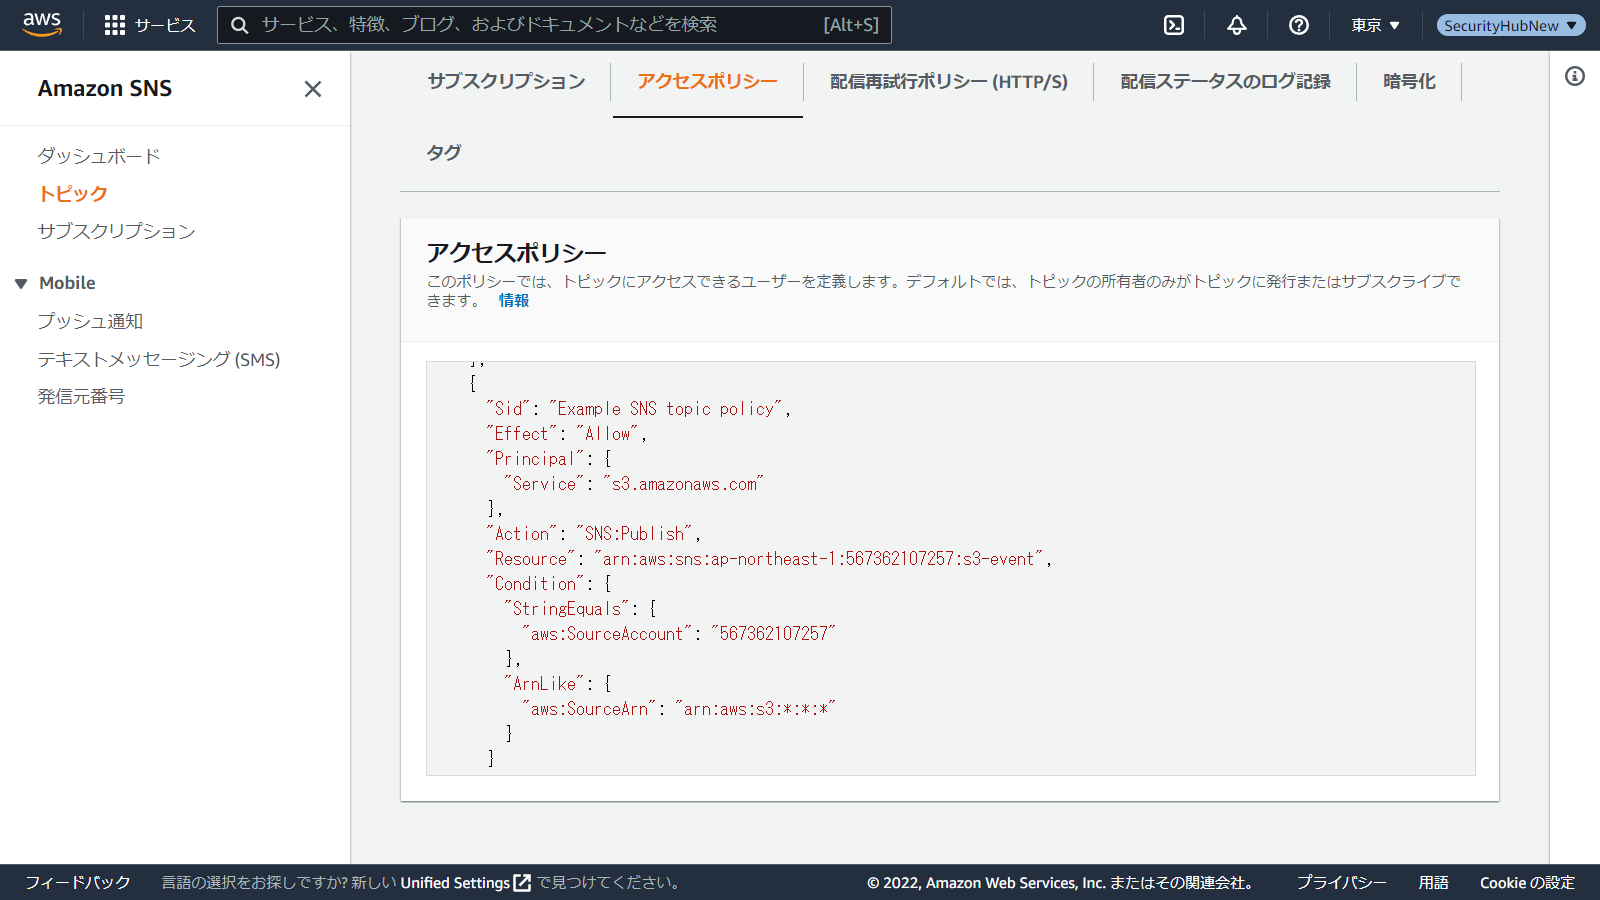Screen dimensions: 1600x900
Task: Open the info panel icon at right
Action: point(1575,76)
